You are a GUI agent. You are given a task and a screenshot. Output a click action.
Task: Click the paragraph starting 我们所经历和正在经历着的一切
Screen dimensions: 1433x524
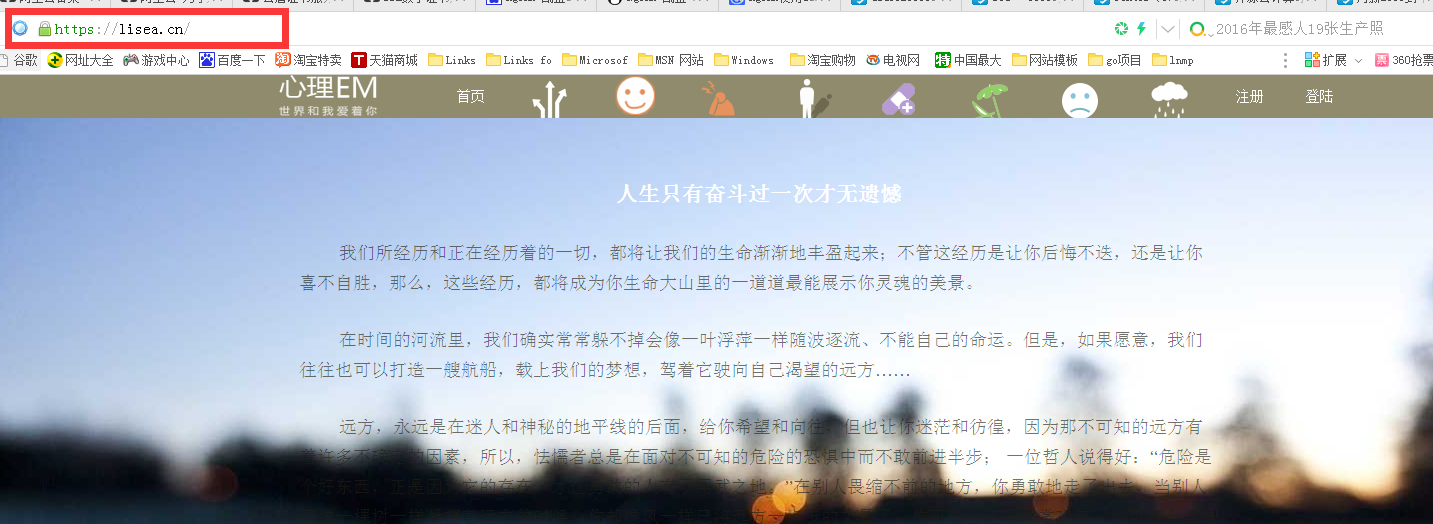click(x=751, y=268)
